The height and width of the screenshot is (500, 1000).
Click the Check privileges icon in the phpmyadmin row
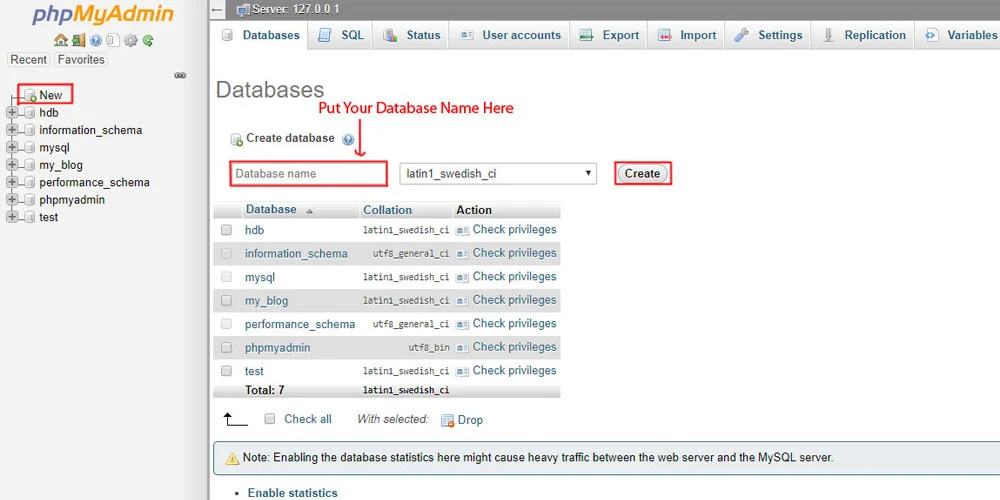(x=462, y=348)
